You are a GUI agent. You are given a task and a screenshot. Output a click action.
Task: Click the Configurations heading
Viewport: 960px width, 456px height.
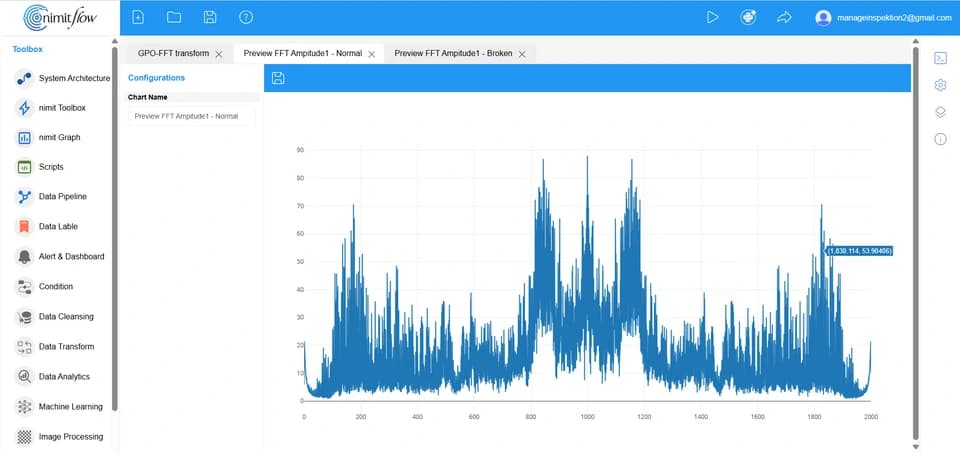click(156, 78)
